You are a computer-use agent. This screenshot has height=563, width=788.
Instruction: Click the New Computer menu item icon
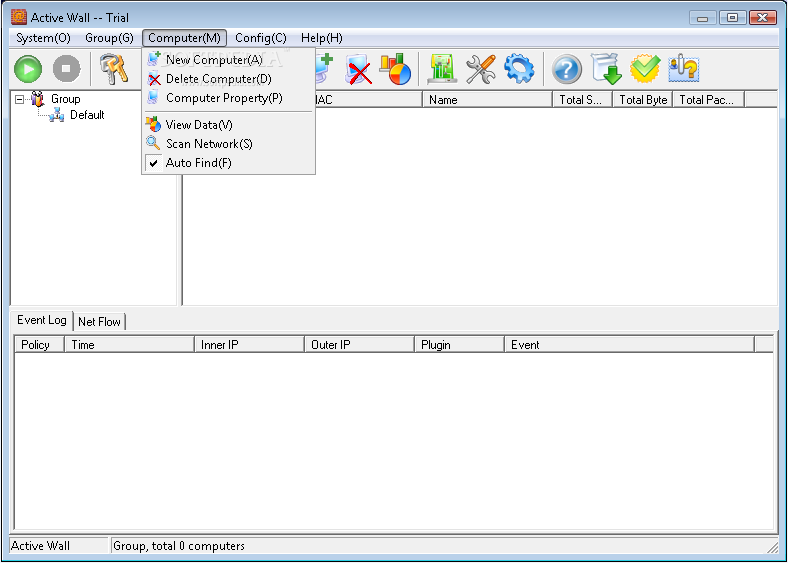(154, 59)
